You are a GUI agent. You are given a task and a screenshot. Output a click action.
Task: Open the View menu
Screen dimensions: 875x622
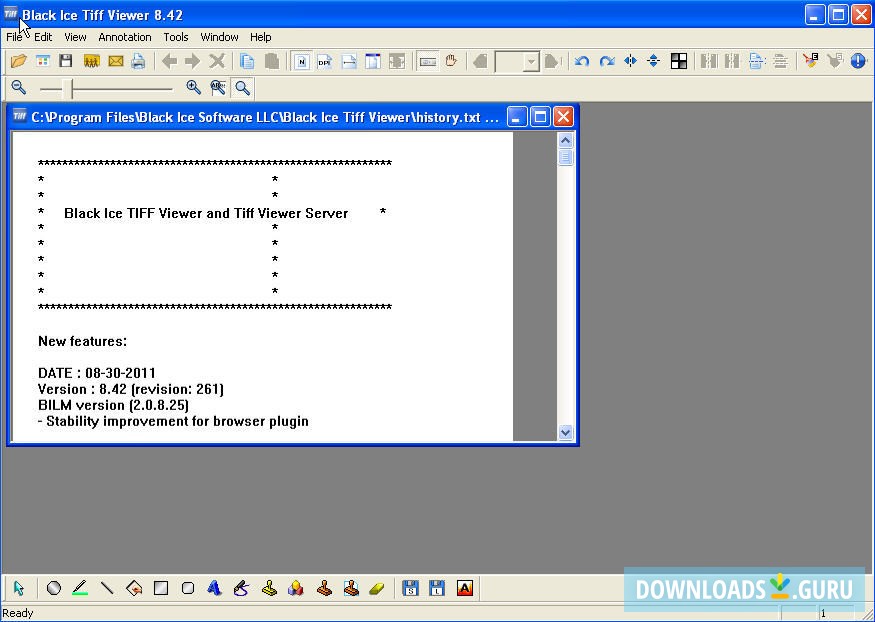point(75,37)
